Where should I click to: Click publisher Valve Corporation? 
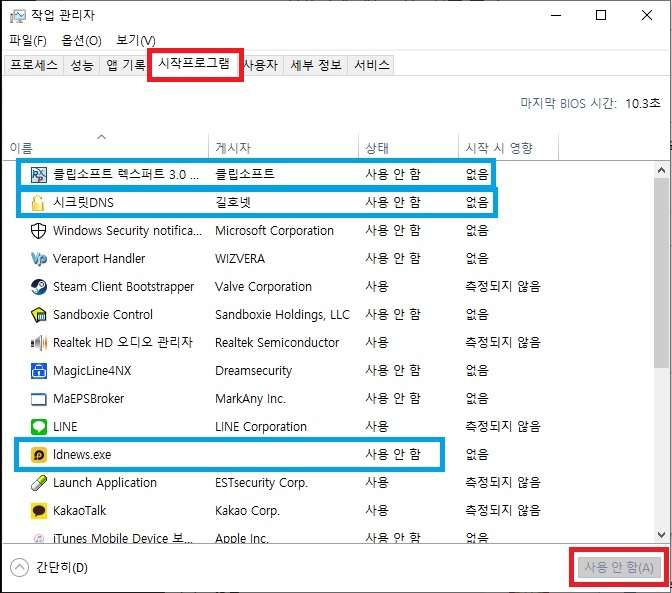263,287
